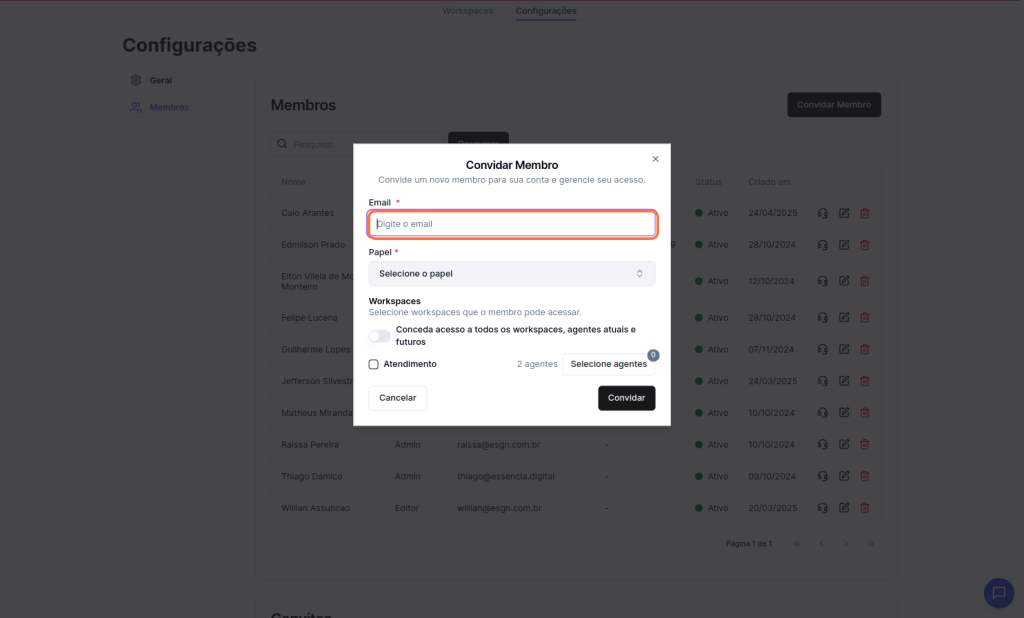Enable access to all workspaces toggle
Image resolution: width=1024 pixels, height=618 pixels.
pos(380,336)
